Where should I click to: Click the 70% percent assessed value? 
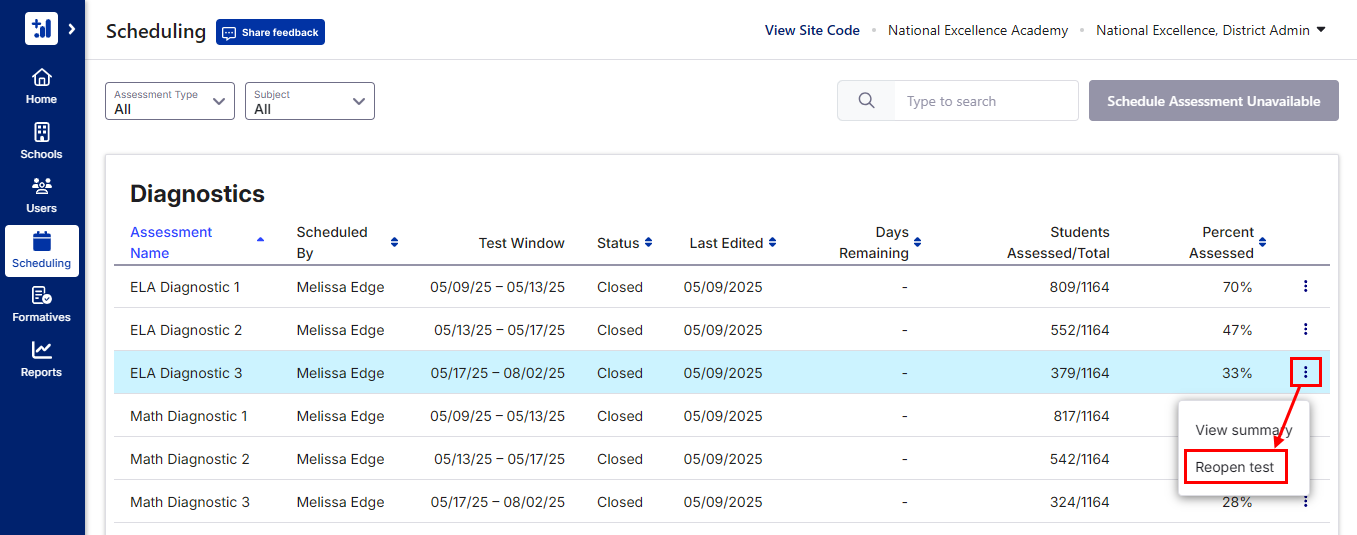click(1237, 287)
